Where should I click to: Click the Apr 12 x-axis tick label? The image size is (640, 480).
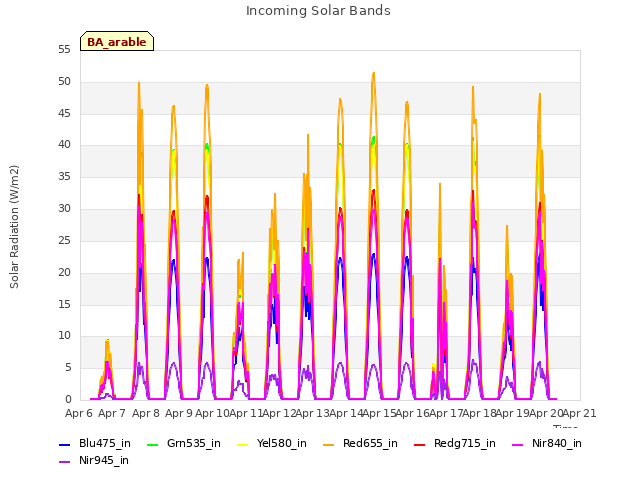click(x=279, y=413)
